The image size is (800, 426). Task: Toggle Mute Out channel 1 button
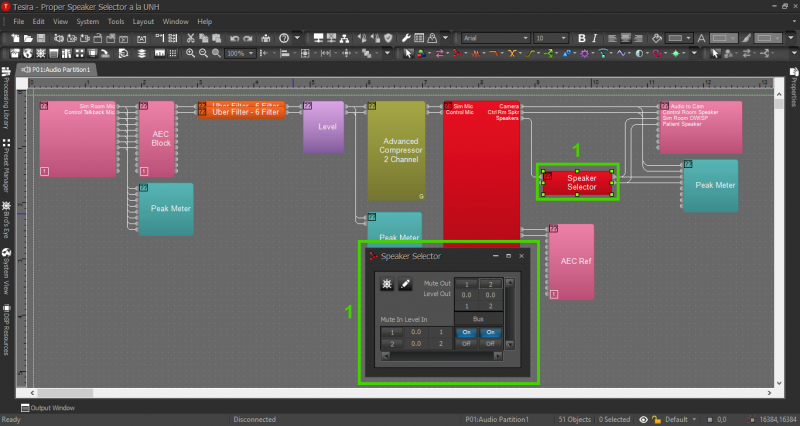coord(466,284)
